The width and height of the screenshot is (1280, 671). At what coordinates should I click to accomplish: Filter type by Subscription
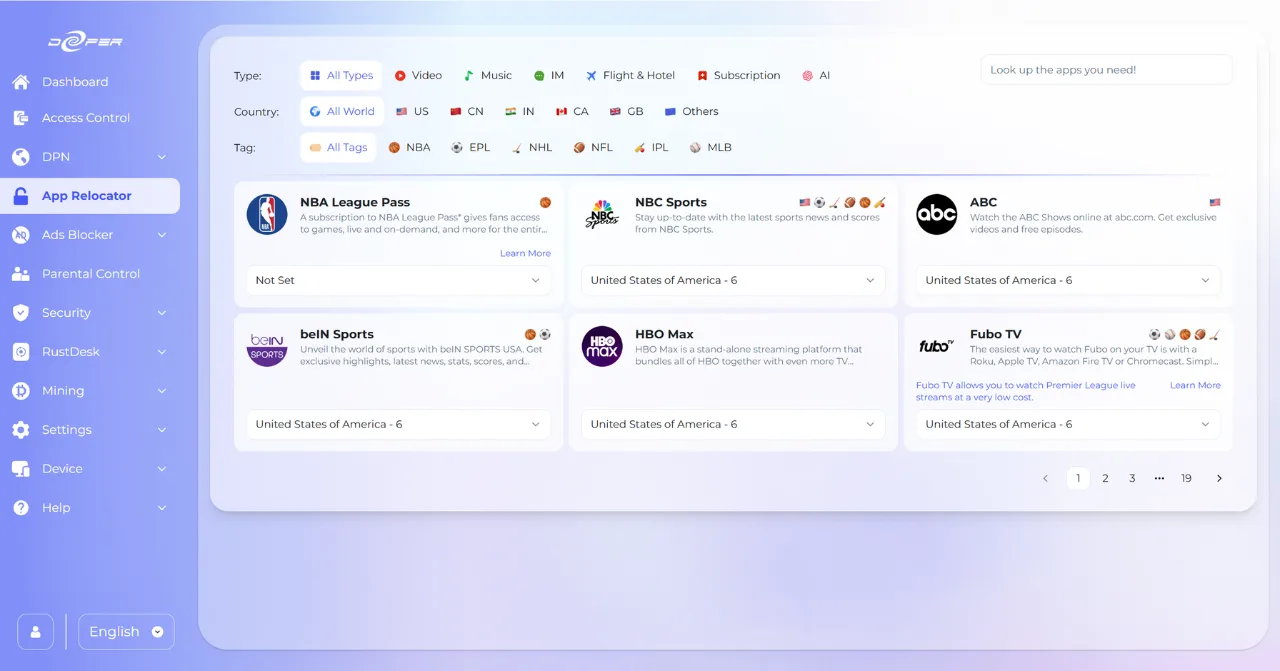coord(739,75)
